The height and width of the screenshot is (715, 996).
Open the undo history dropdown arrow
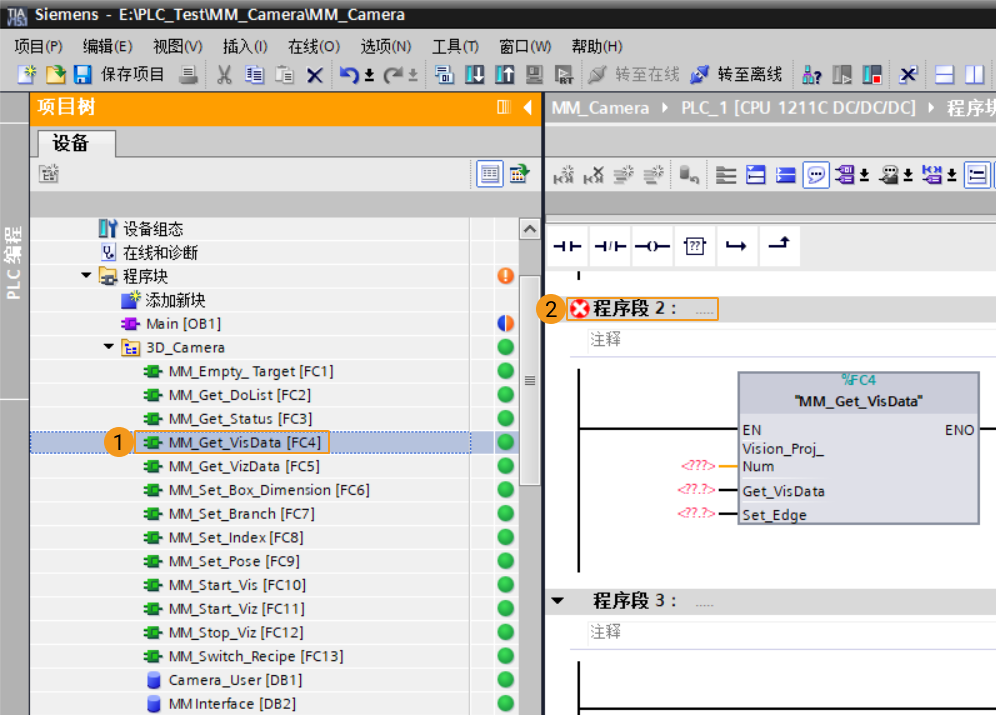[369, 76]
